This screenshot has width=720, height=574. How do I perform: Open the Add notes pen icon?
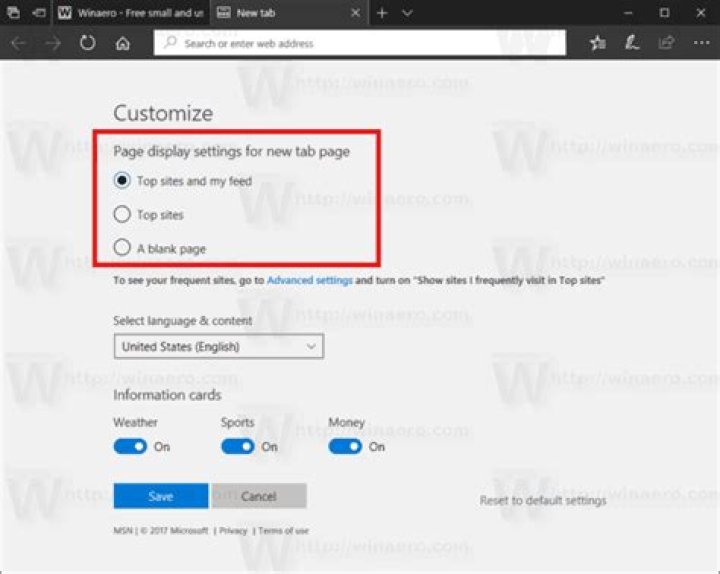pos(632,43)
